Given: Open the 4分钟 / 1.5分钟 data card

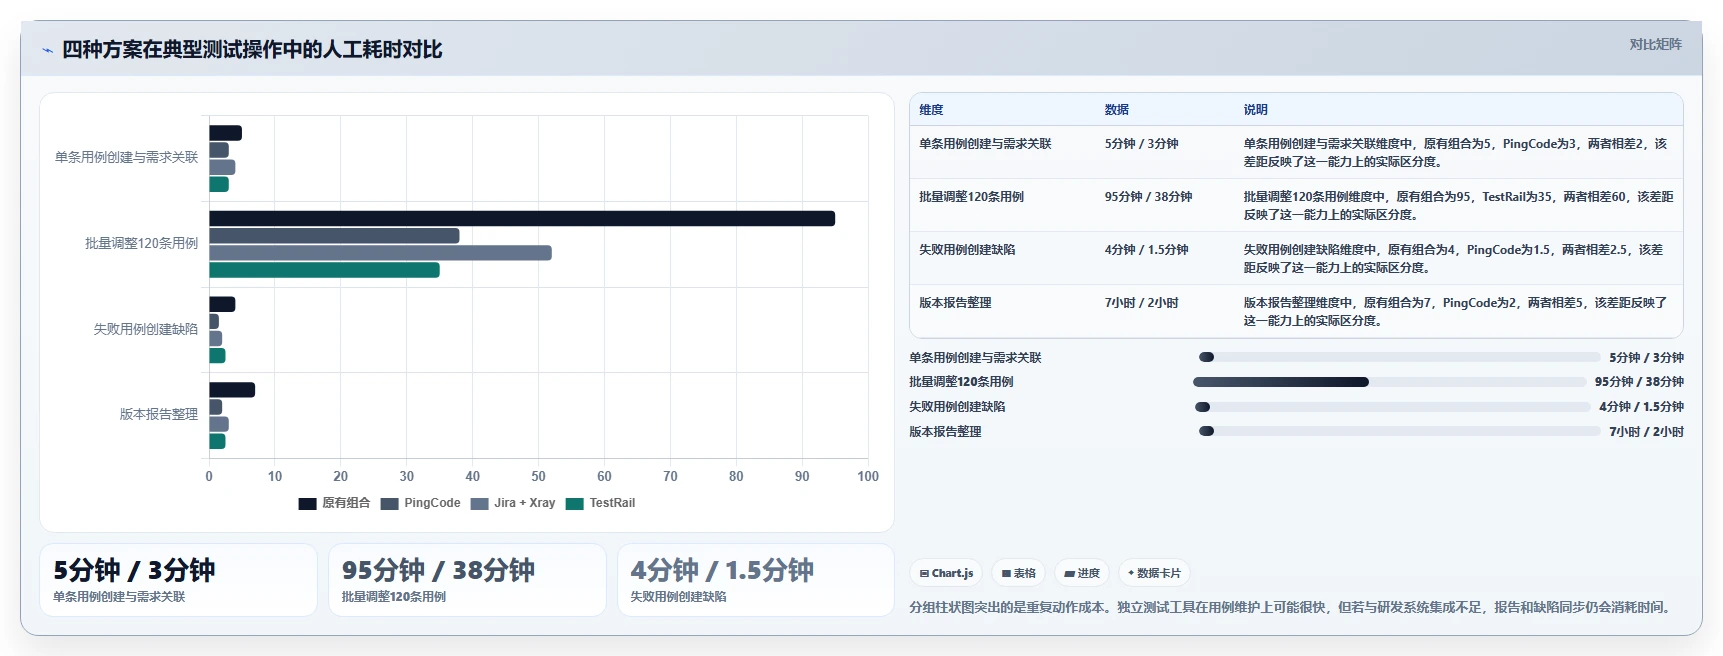Looking at the screenshot, I should pyautogui.click(x=756, y=580).
